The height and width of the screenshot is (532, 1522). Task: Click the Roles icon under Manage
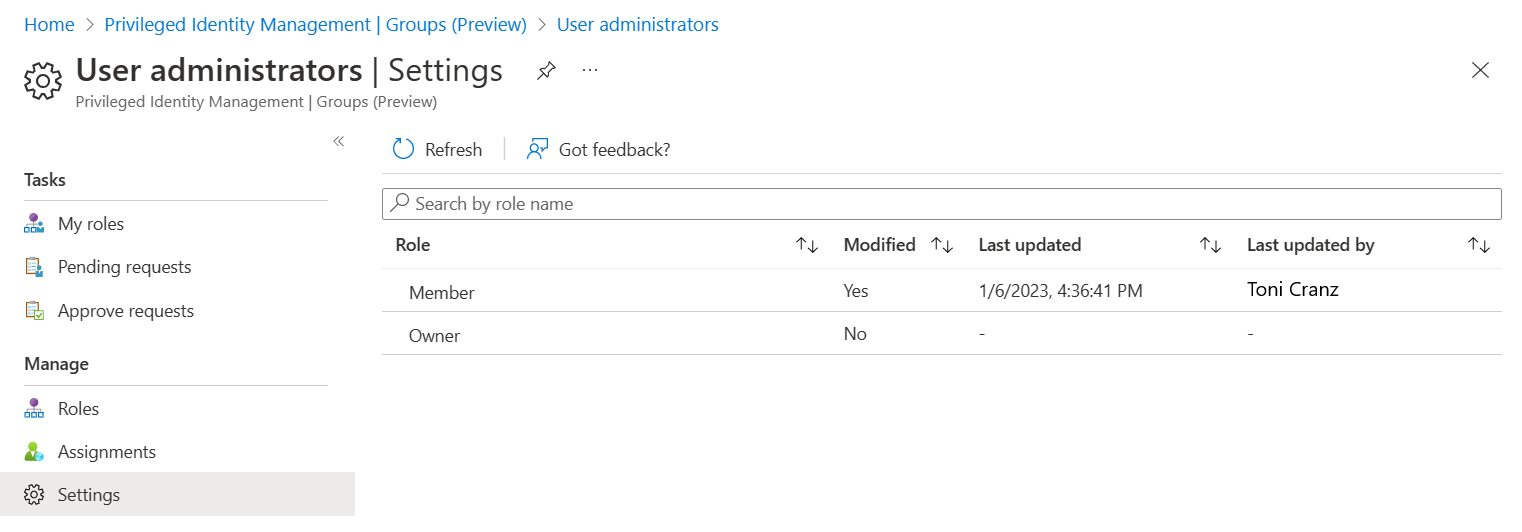[35, 409]
